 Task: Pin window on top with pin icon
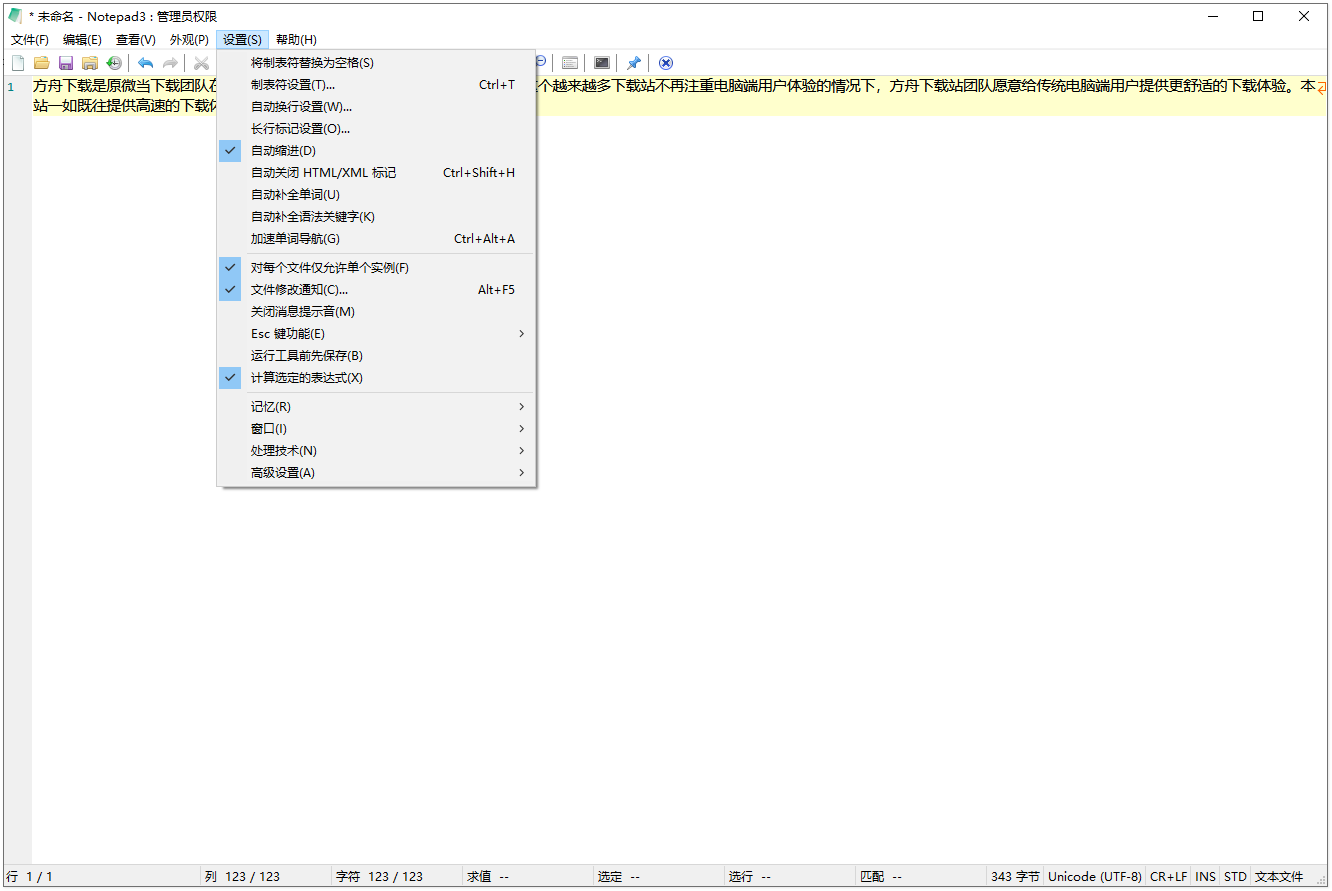coord(633,62)
